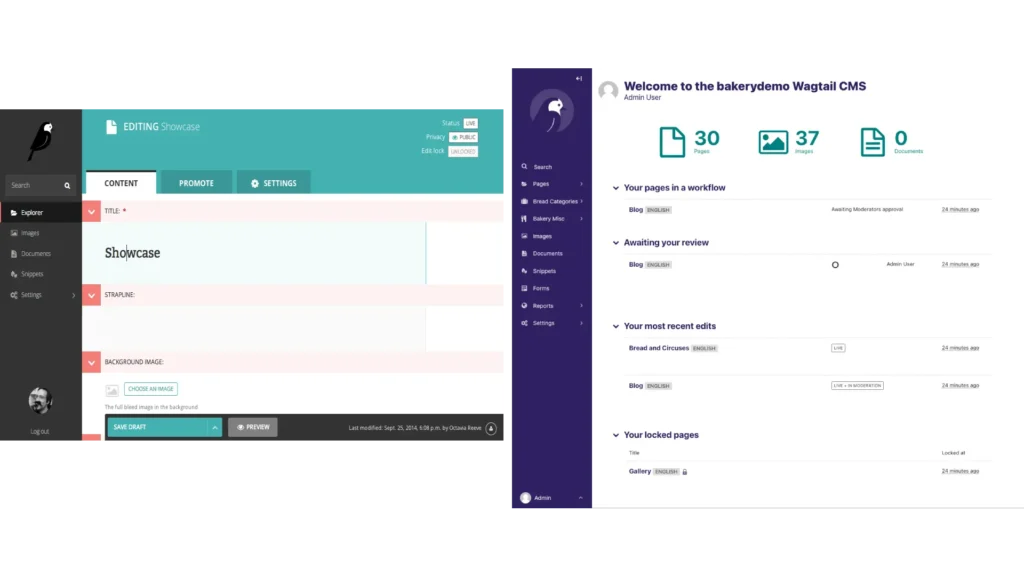Open the Settings tab in page editor

tap(273, 183)
